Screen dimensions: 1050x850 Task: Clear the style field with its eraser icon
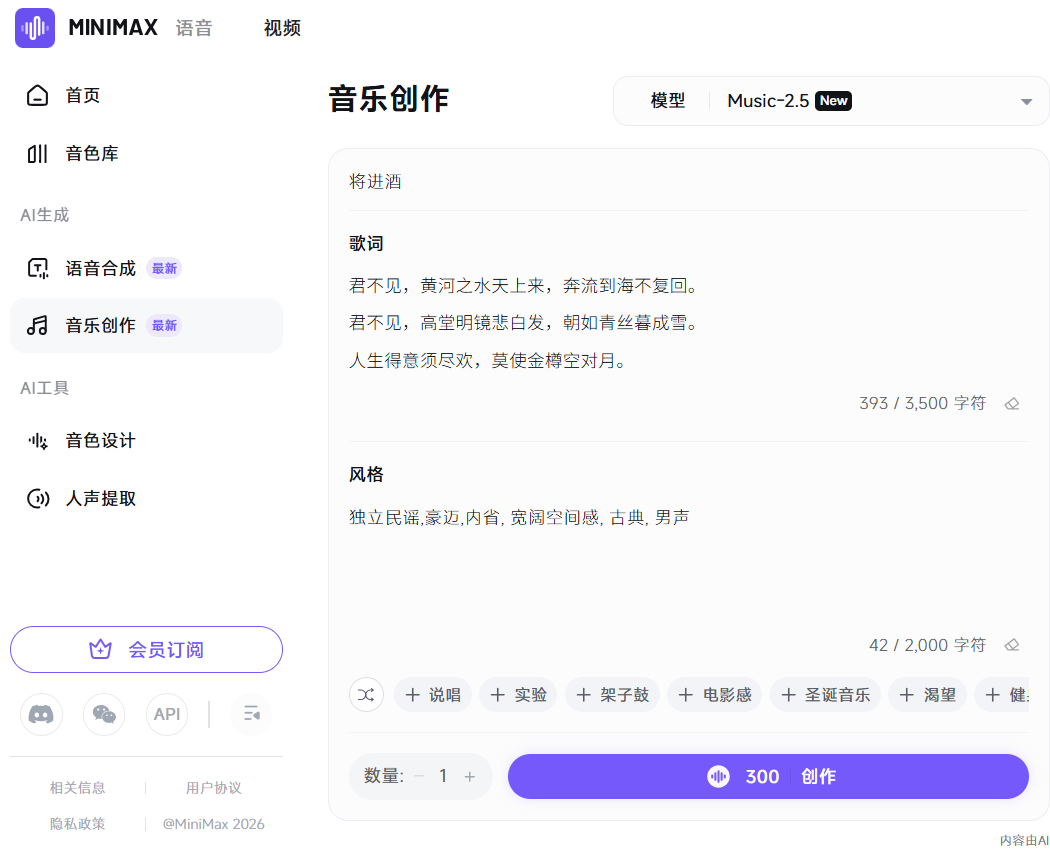pos(1011,645)
